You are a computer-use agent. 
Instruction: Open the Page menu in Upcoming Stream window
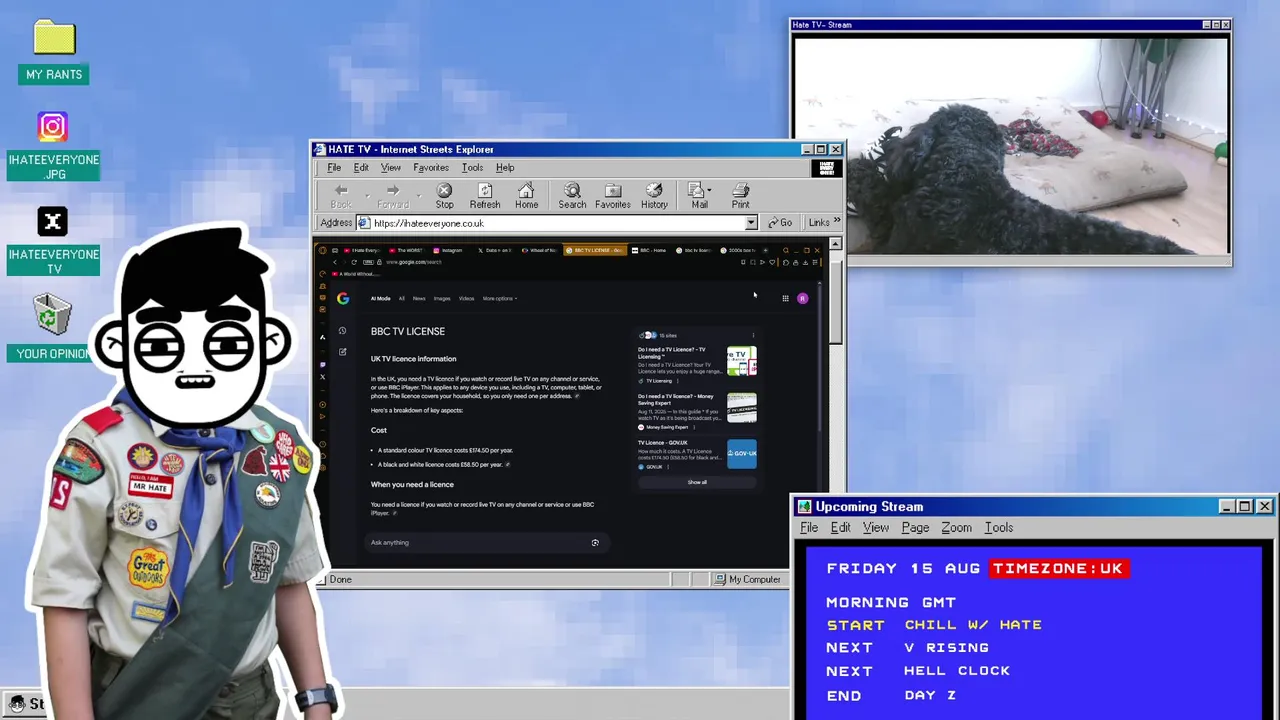coord(915,528)
